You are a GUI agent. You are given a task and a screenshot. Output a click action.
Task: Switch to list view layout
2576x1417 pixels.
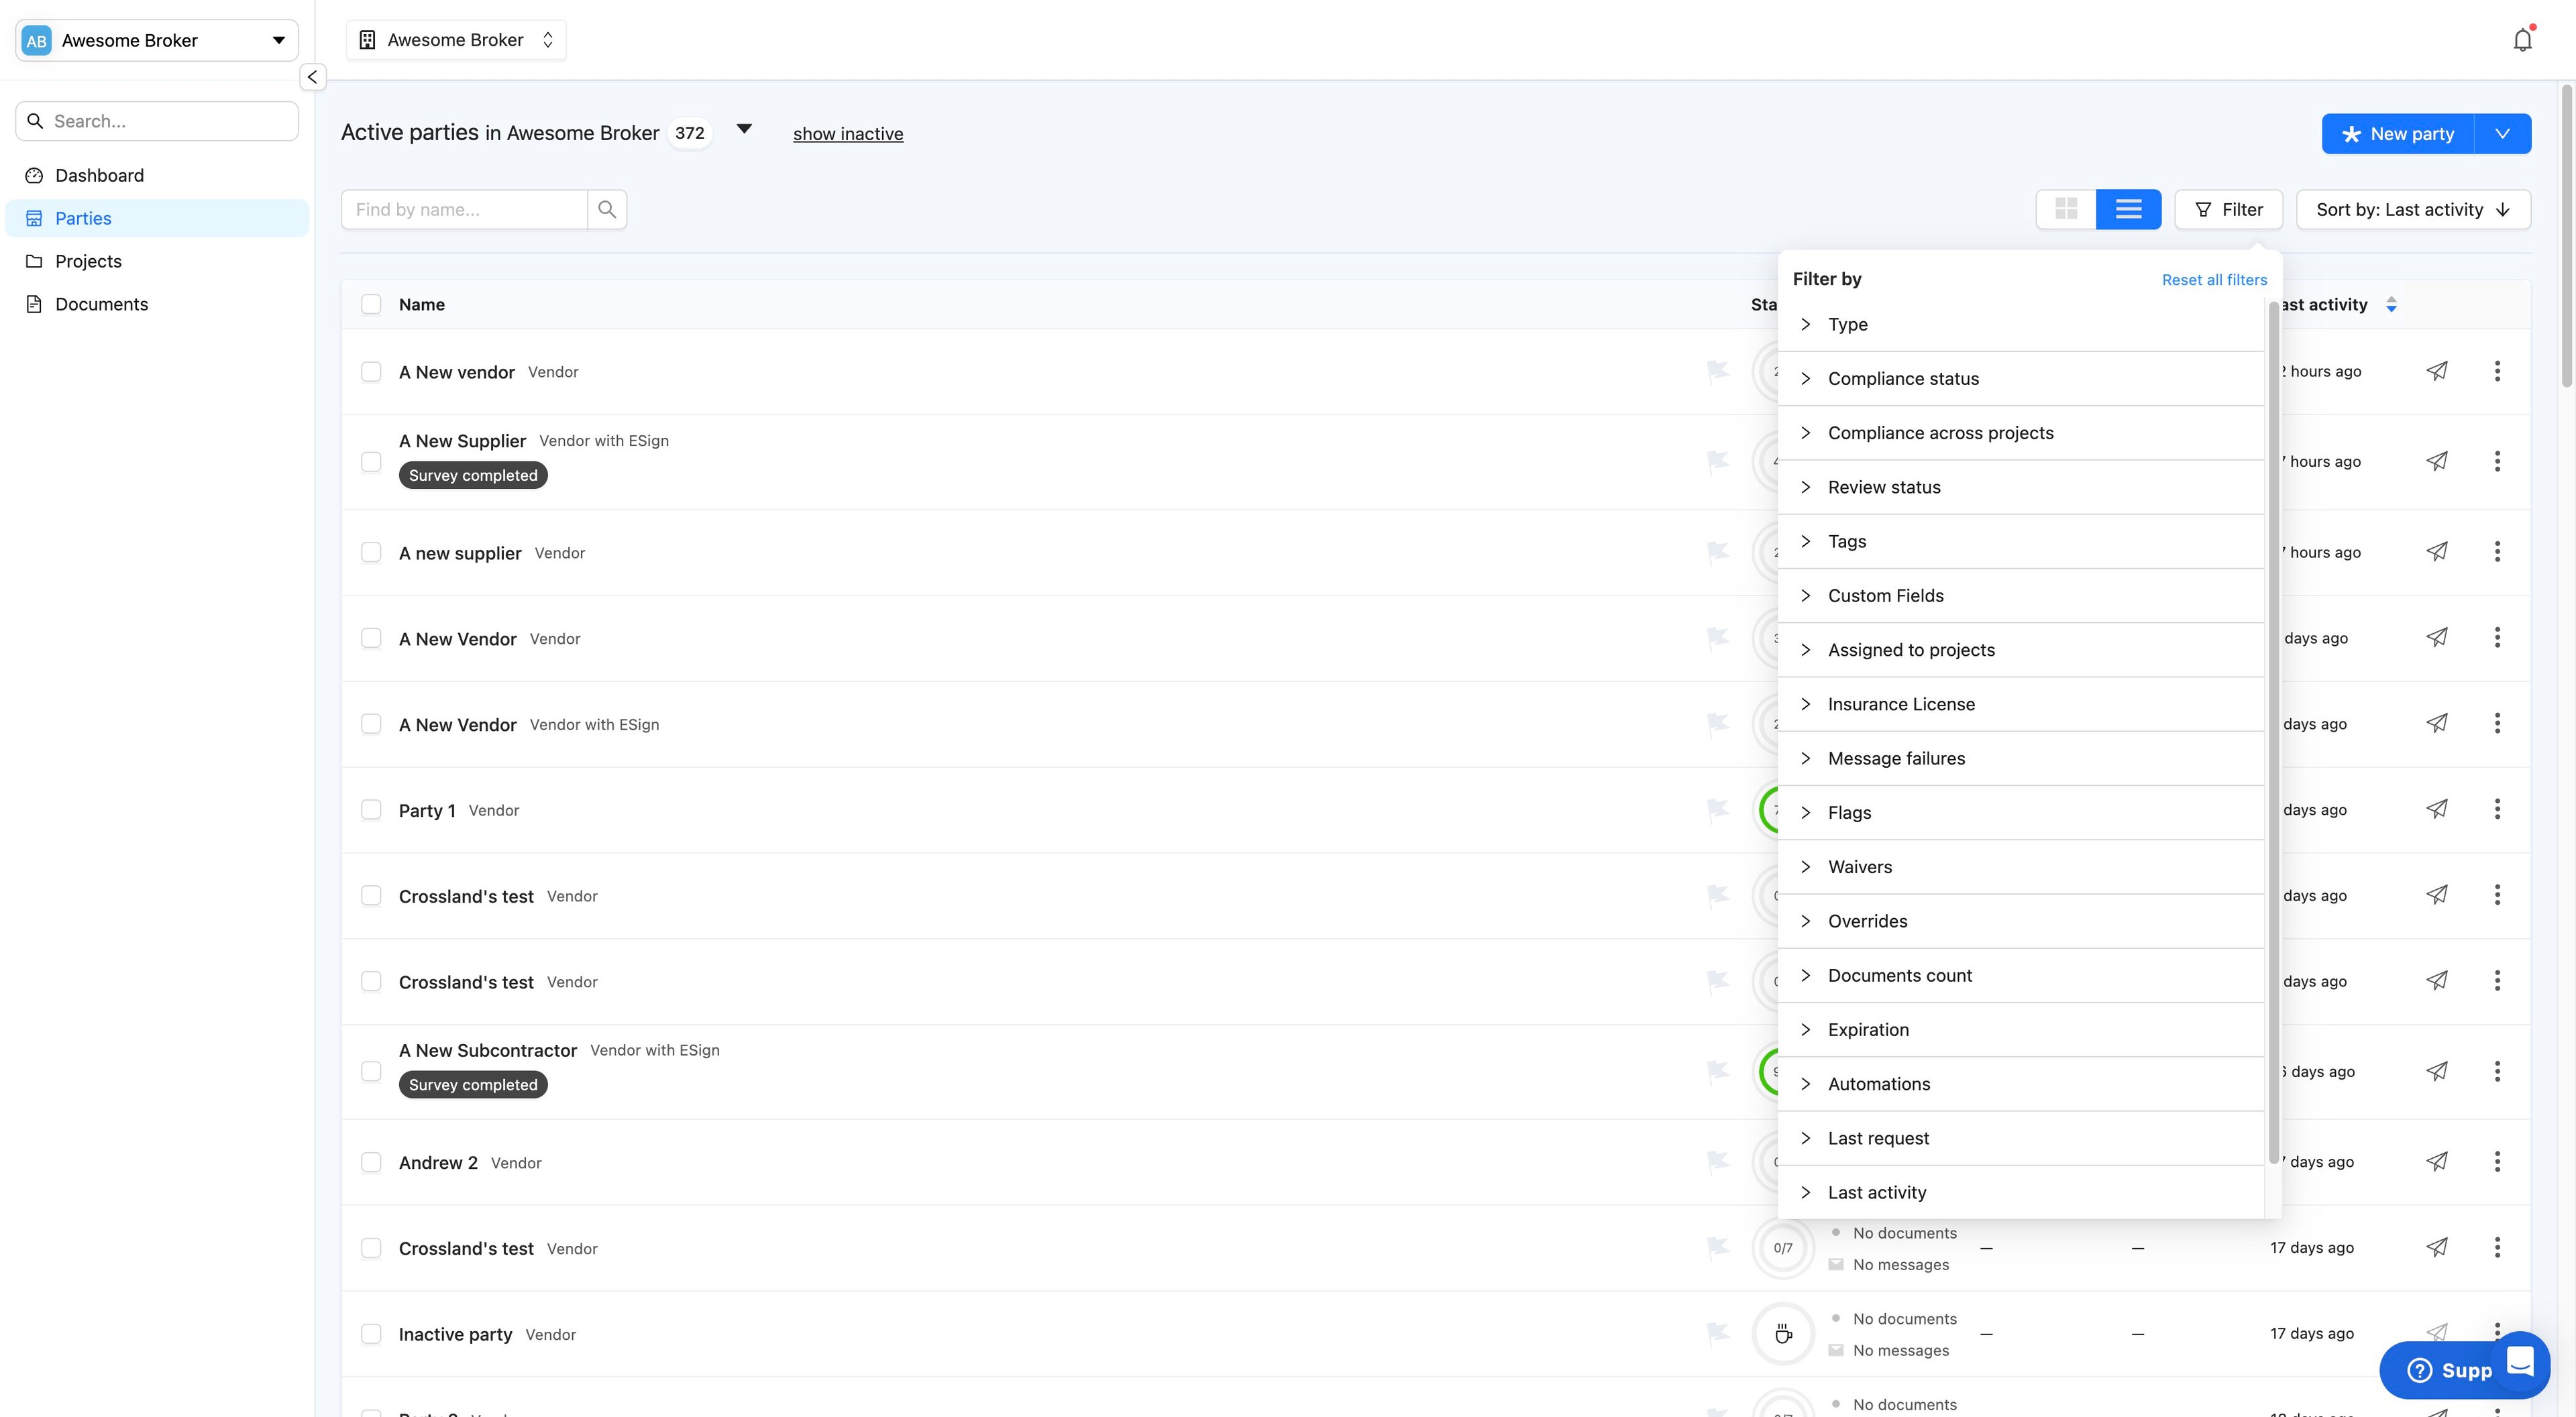click(2128, 209)
